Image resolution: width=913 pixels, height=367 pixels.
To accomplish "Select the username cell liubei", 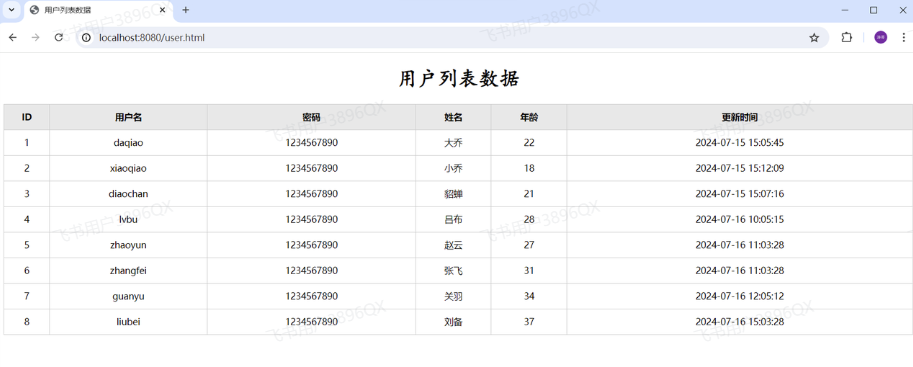I will (128, 322).
